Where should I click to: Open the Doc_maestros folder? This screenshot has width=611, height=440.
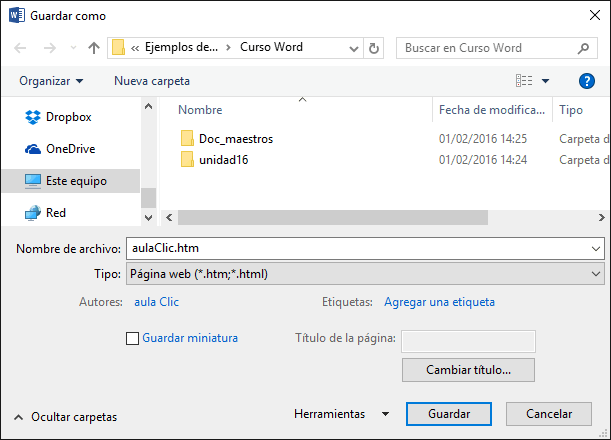tap(235, 139)
